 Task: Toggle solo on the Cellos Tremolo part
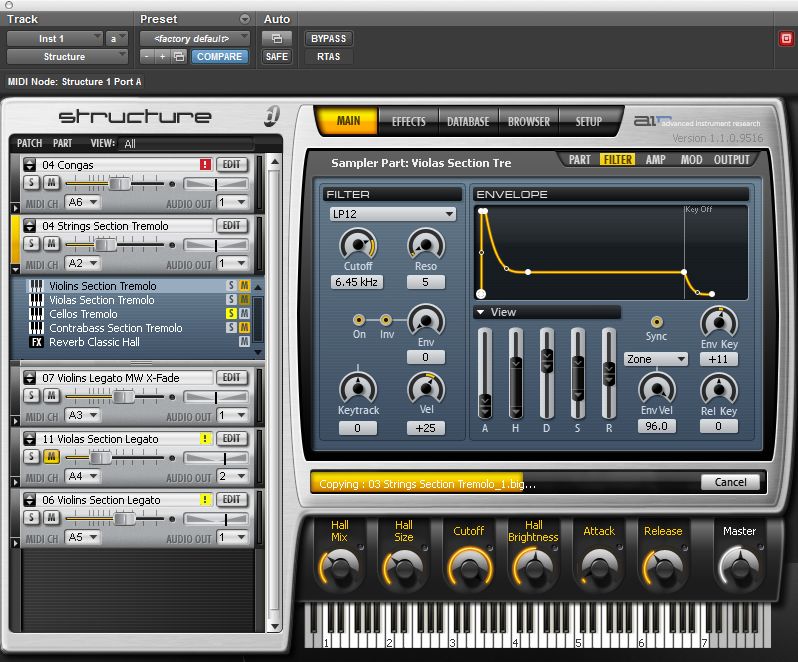pyautogui.click(x=231, y=313)
